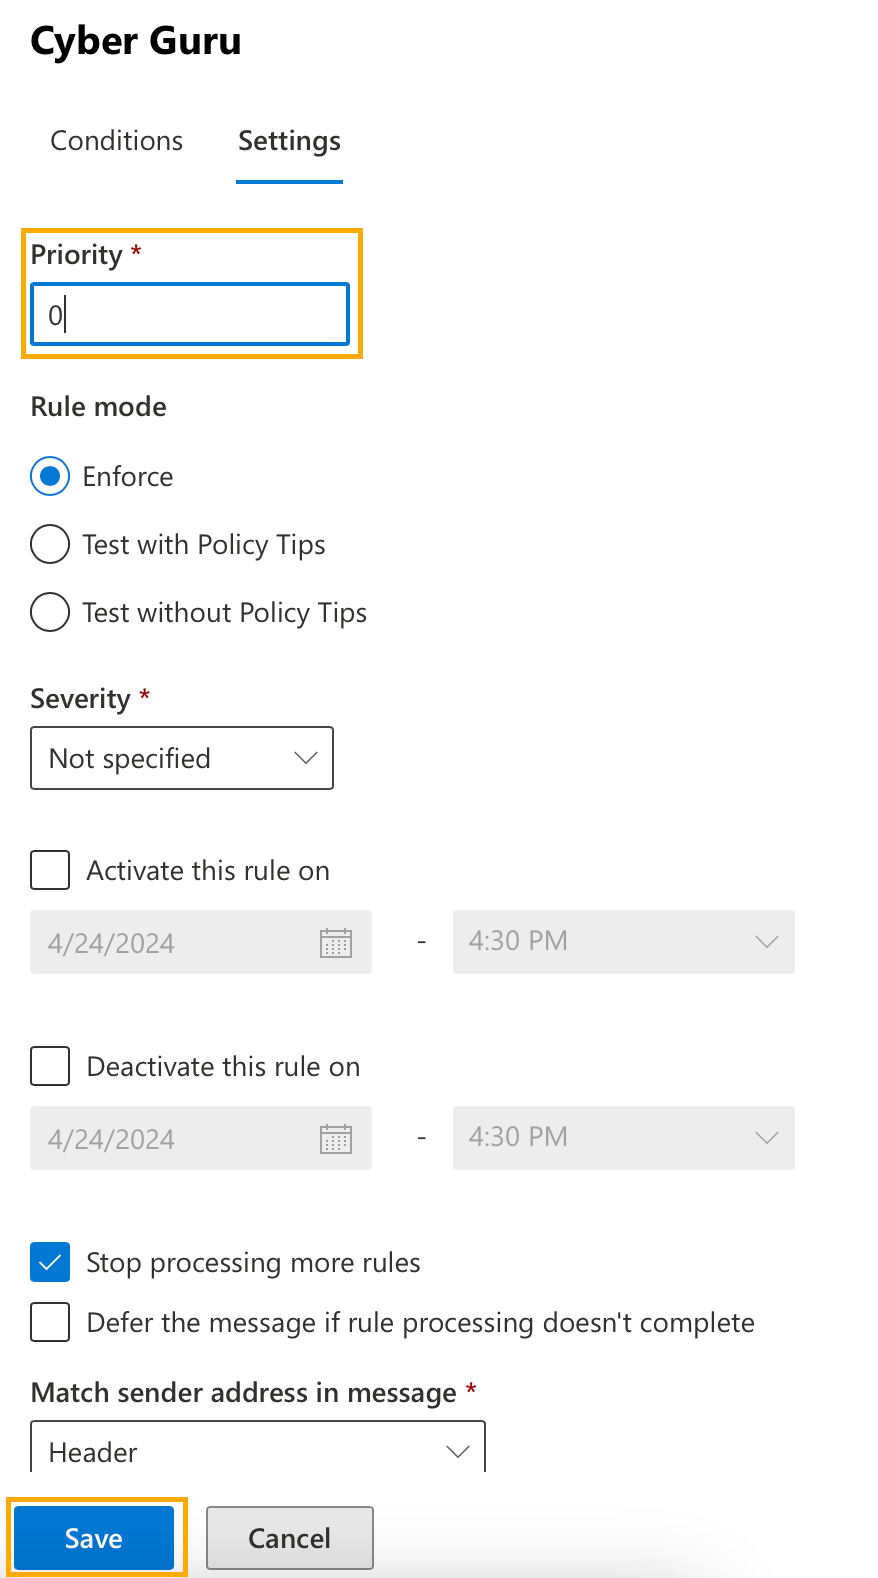Viewport: 878px width, 1578px height.
Task: Click the chevron on the deactivation time field
Action: tap(766, 1137)
